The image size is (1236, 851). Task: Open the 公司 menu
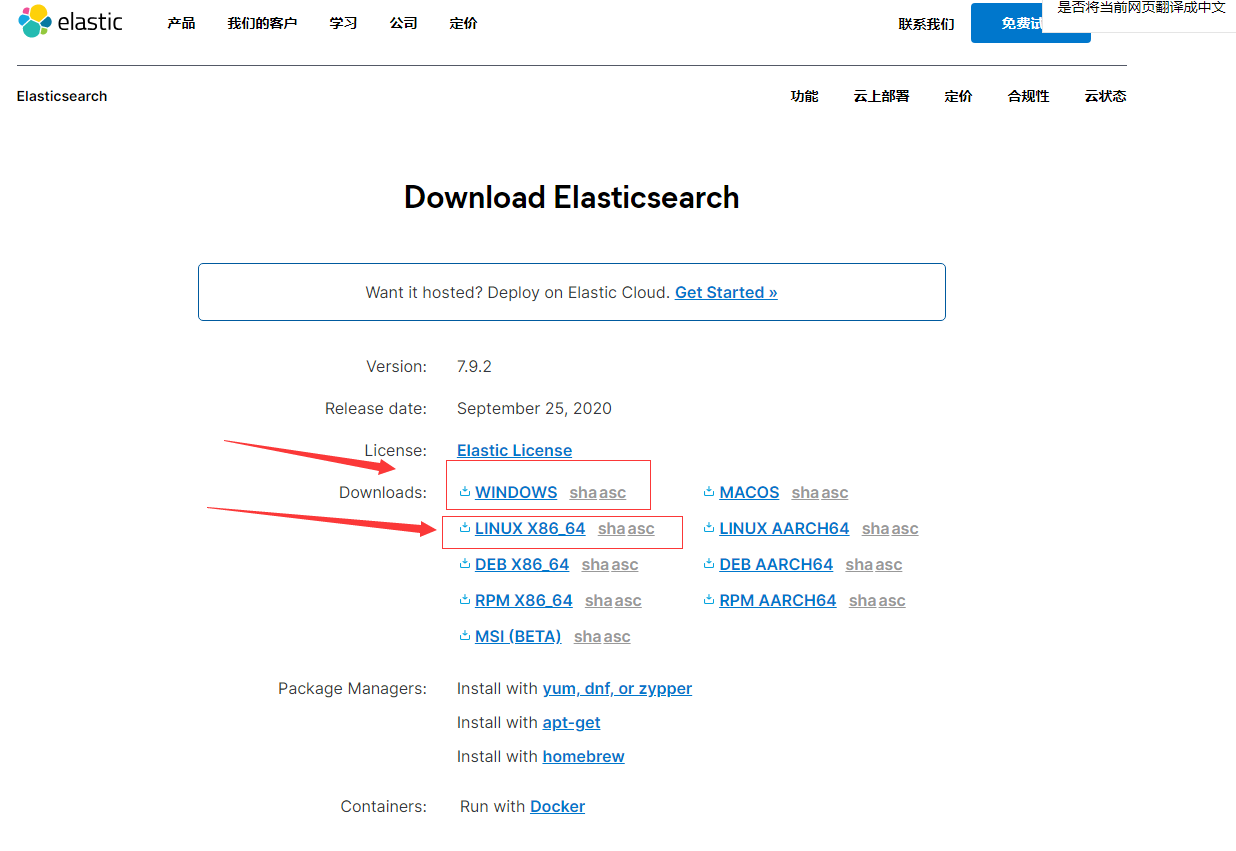[403, 23]
